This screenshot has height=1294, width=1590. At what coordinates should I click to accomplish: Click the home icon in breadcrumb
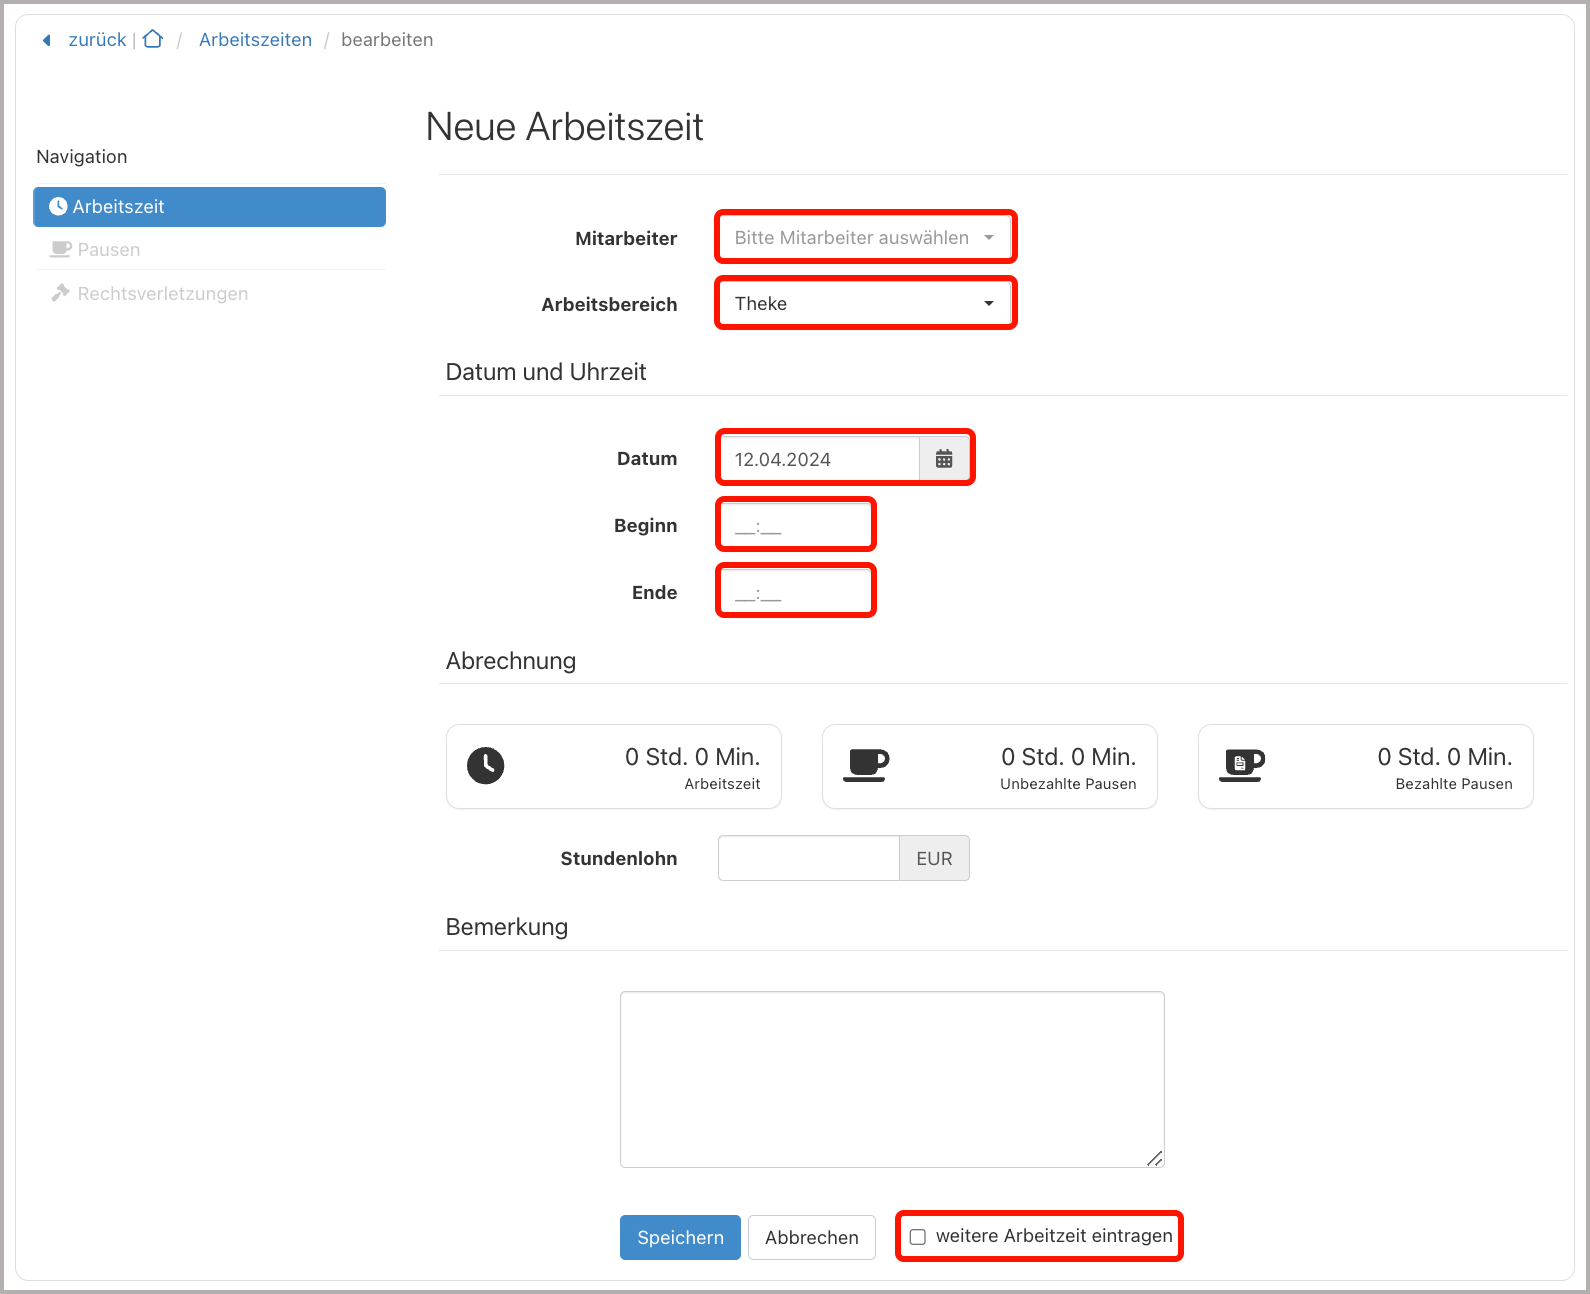click(x=153, y=40)
